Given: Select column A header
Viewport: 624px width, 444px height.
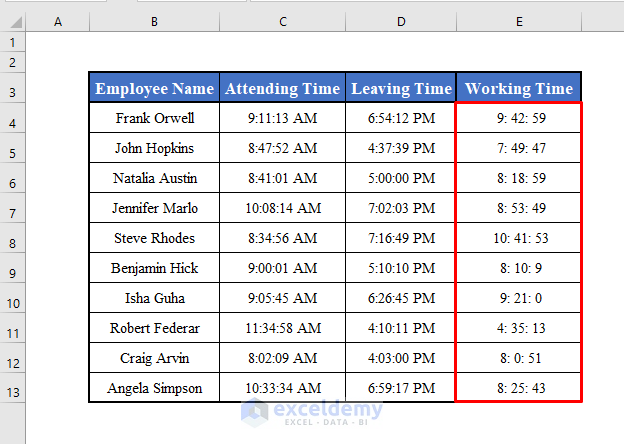Looking at the screenshot, I should pos(58,21).
